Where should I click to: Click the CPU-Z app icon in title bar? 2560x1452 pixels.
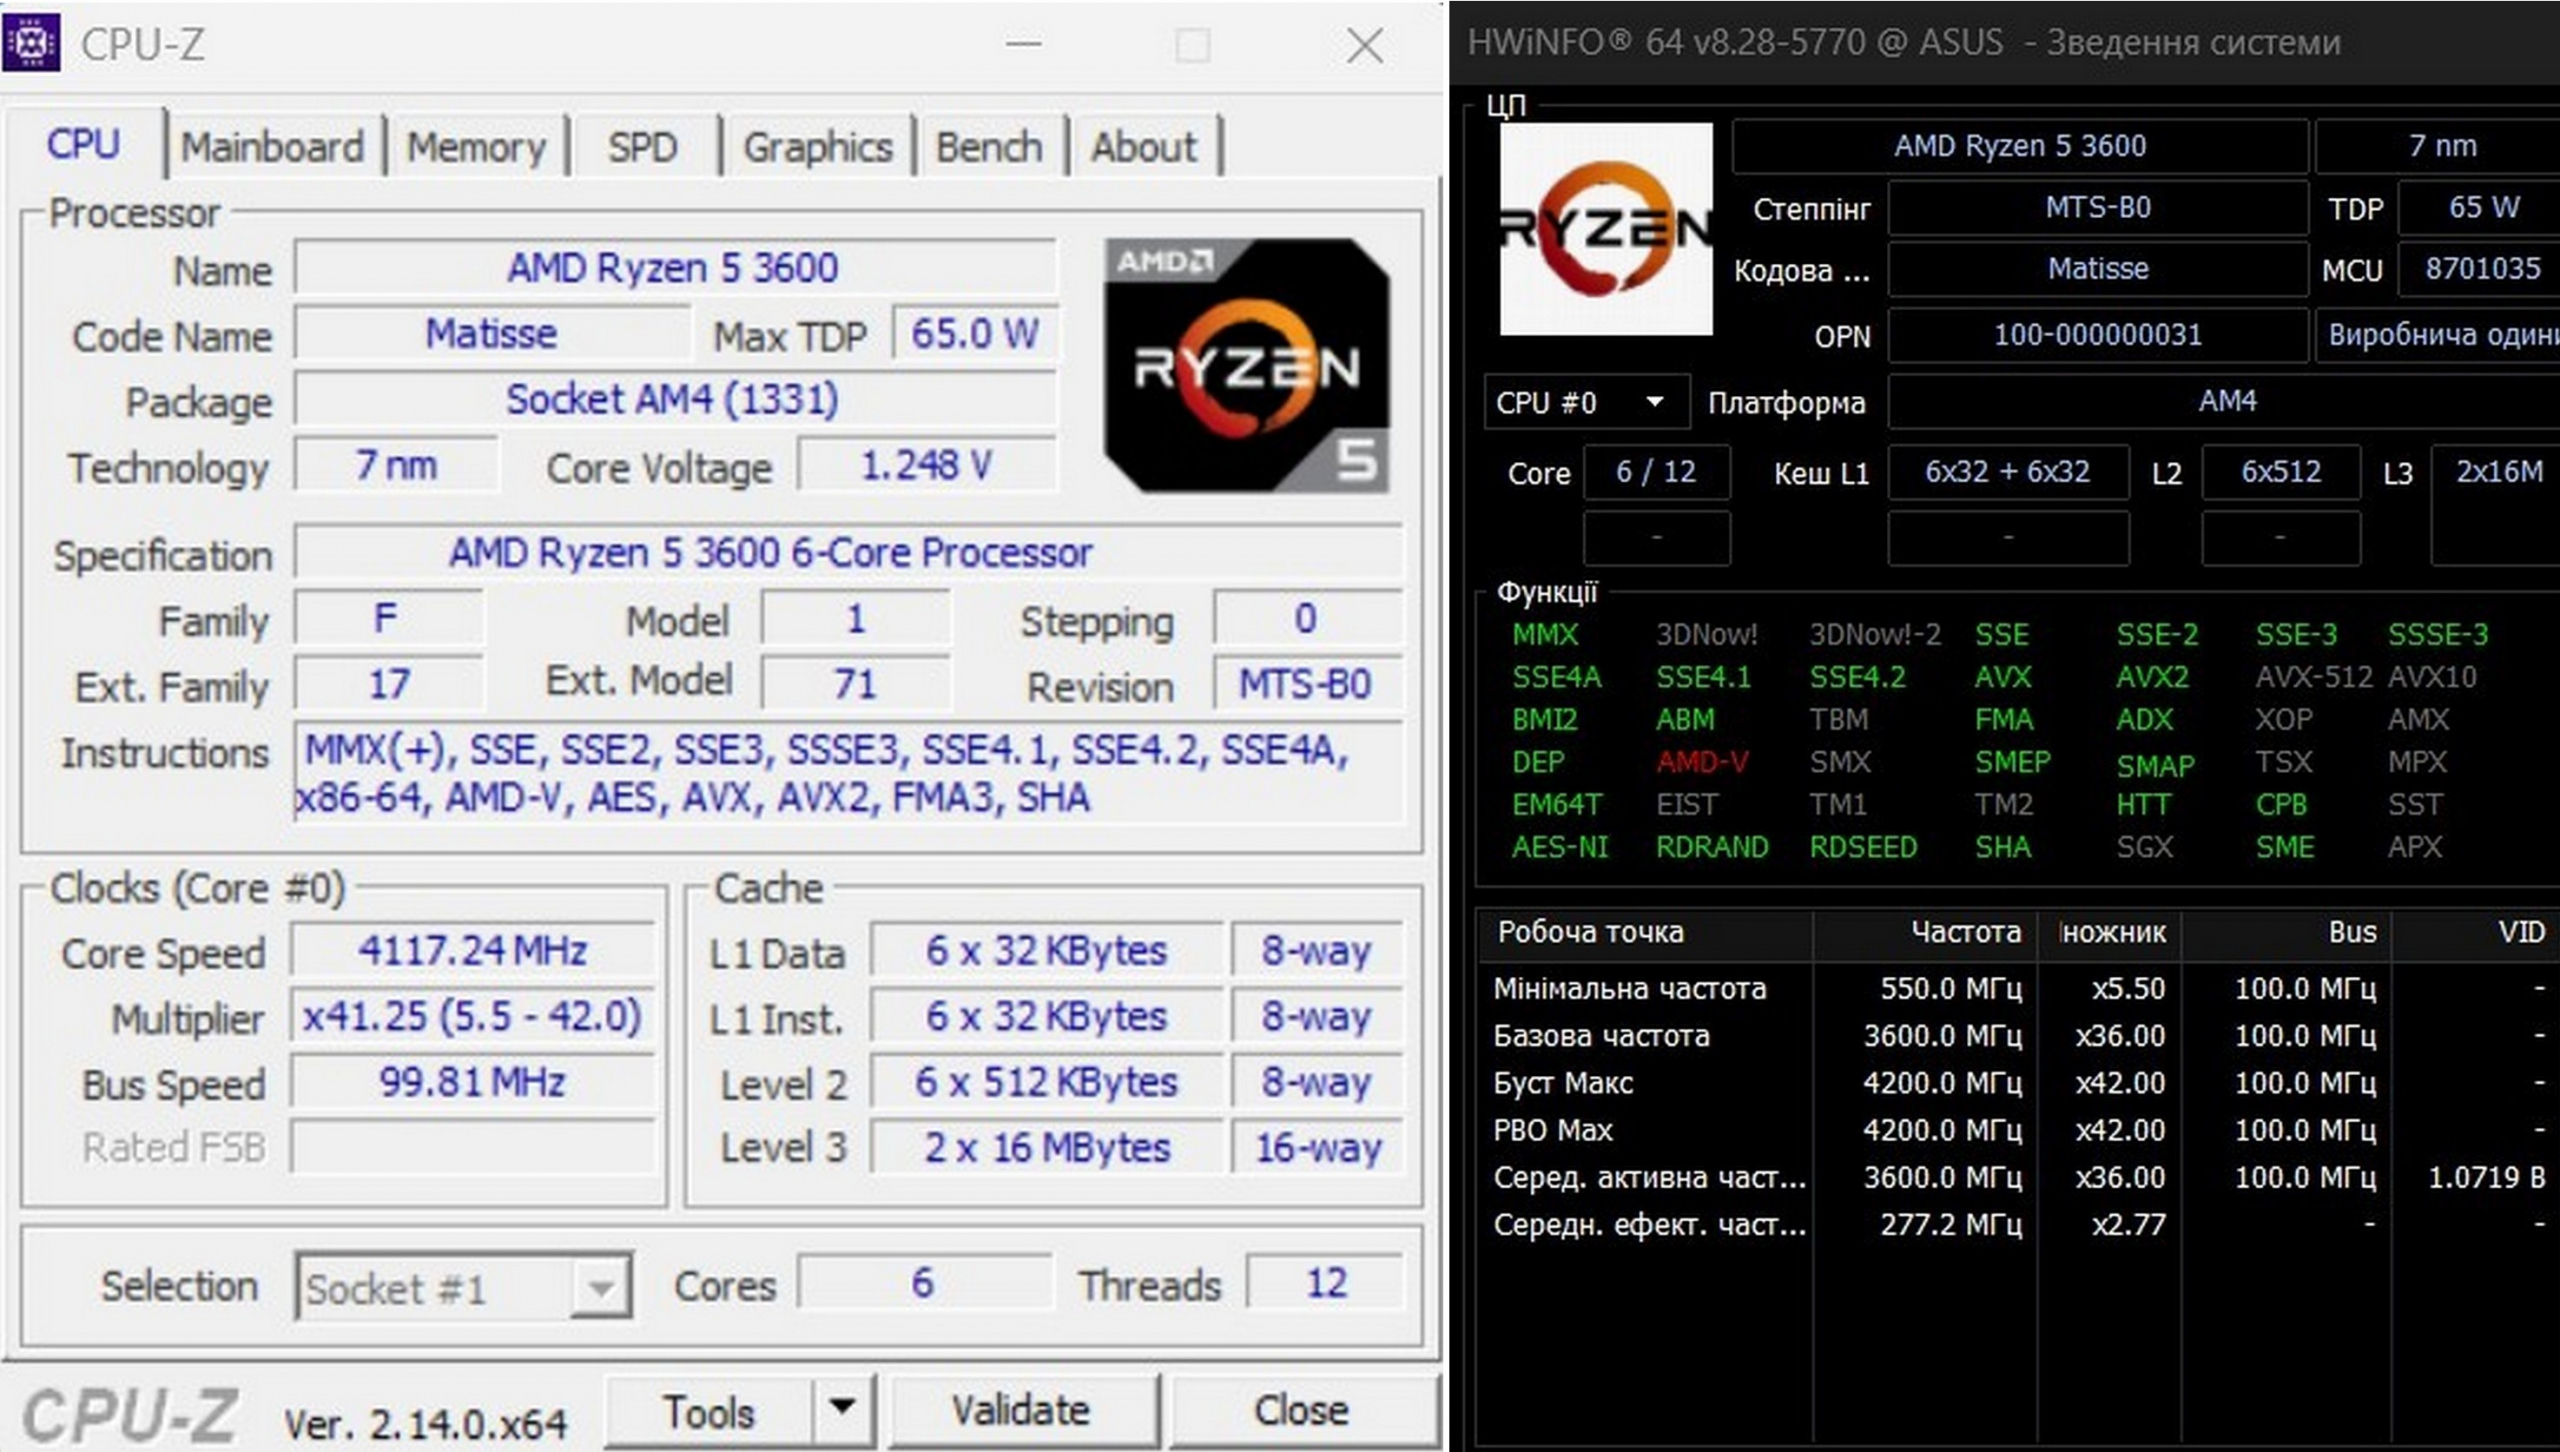click(31, 44)
